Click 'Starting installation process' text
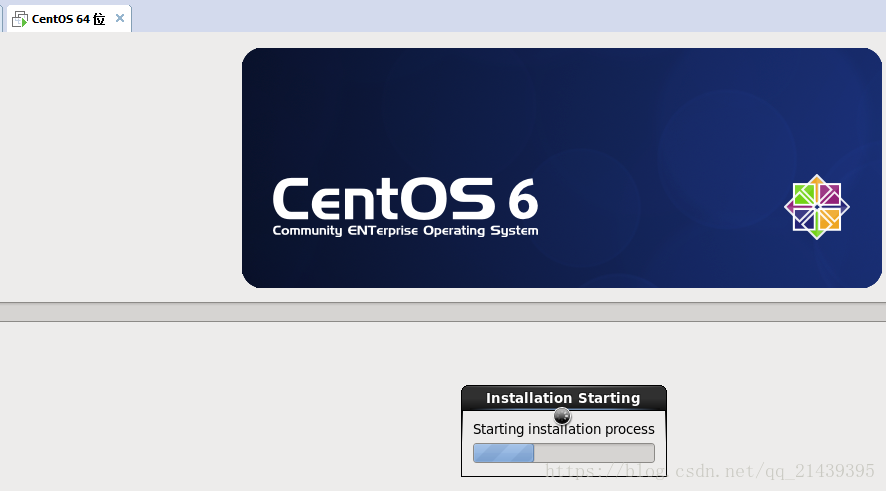 [563, 429]
